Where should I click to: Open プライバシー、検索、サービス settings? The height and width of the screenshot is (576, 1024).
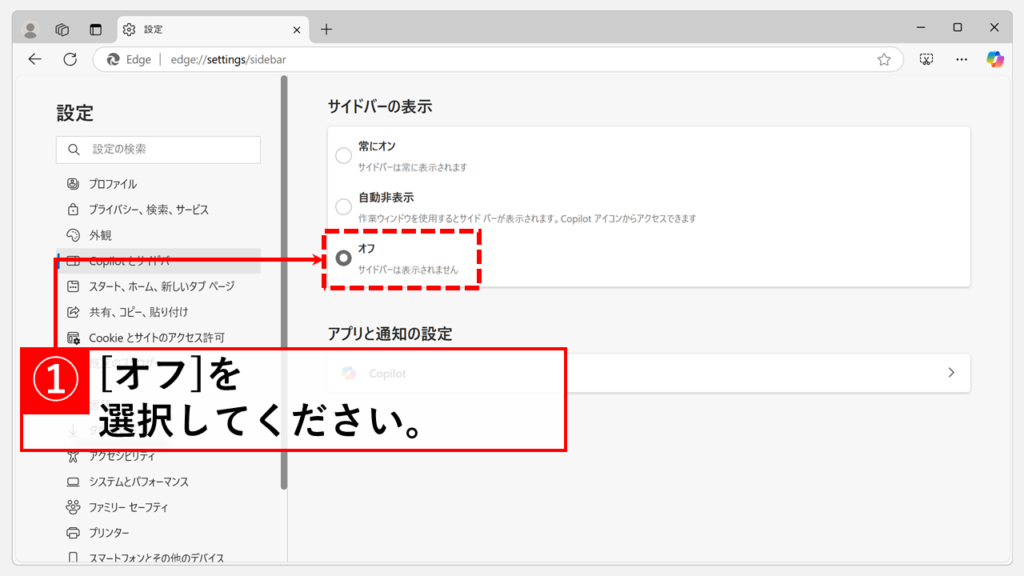tap(159, 210)
